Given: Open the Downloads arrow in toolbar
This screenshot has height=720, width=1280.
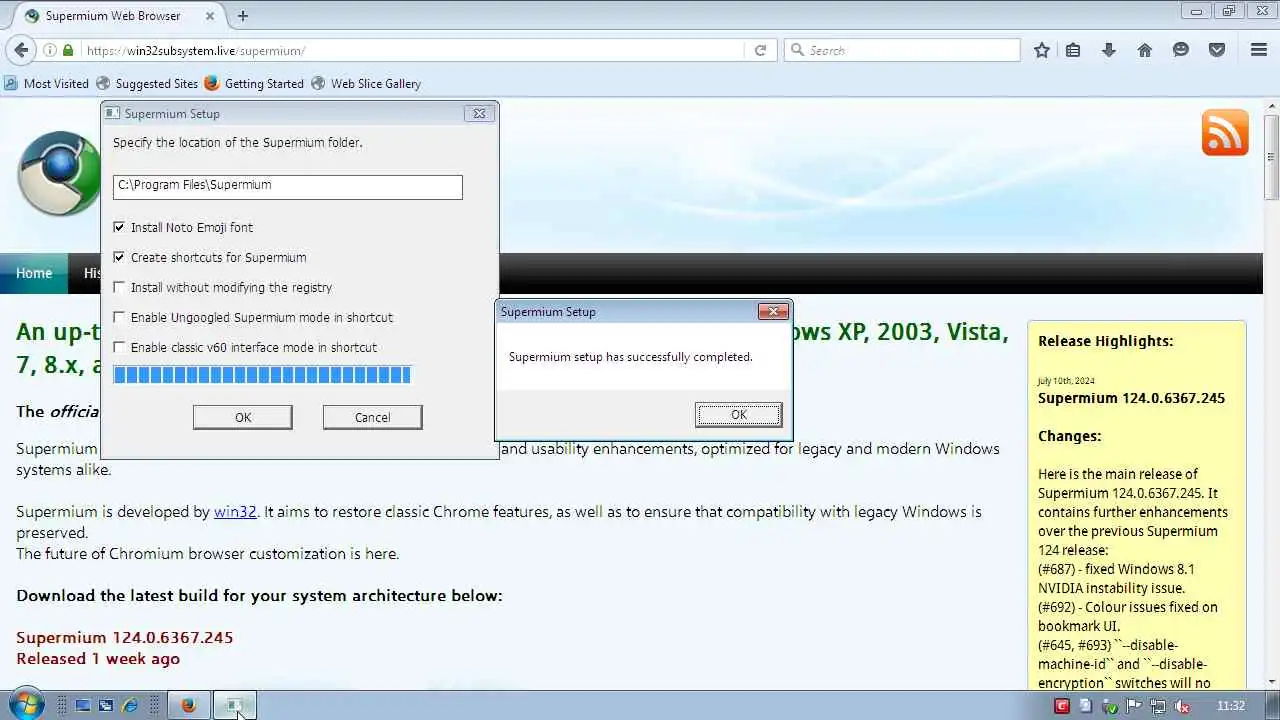Looking at the screenshot, I should 1108,50.
